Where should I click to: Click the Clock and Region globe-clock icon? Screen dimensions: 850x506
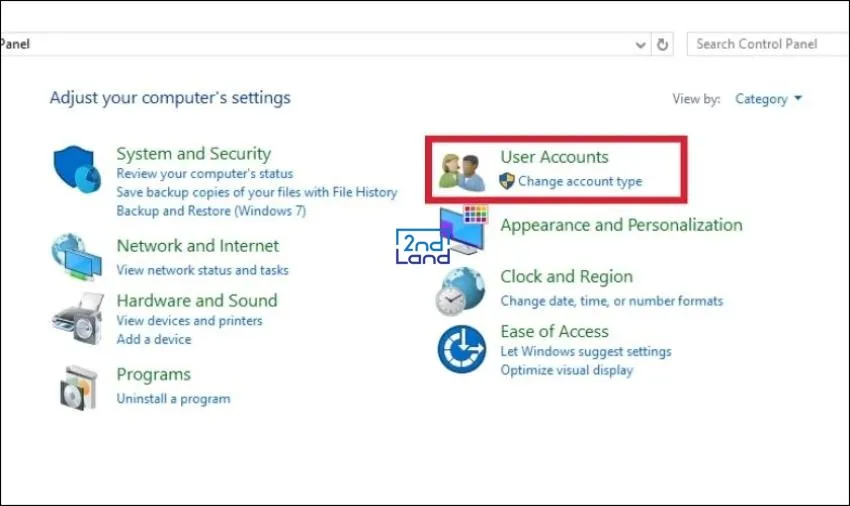[x=460, y=291]
